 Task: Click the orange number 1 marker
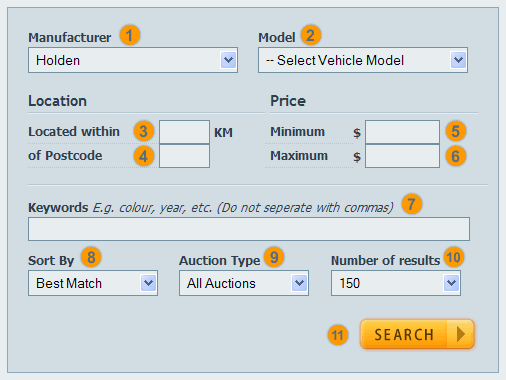(130, 35)
